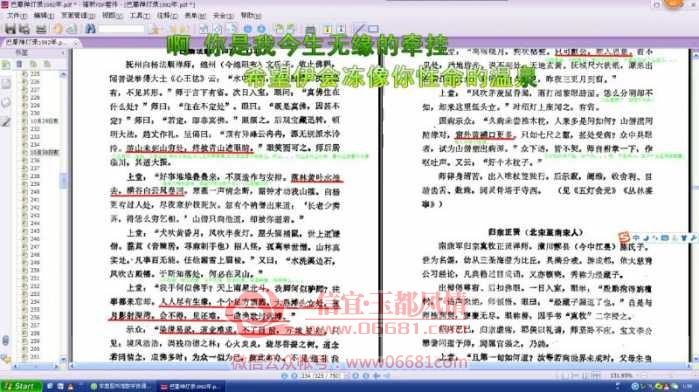Select bookmark 250 in the list
The height and width of the screenshot is (392, 699).
point(35,270)
